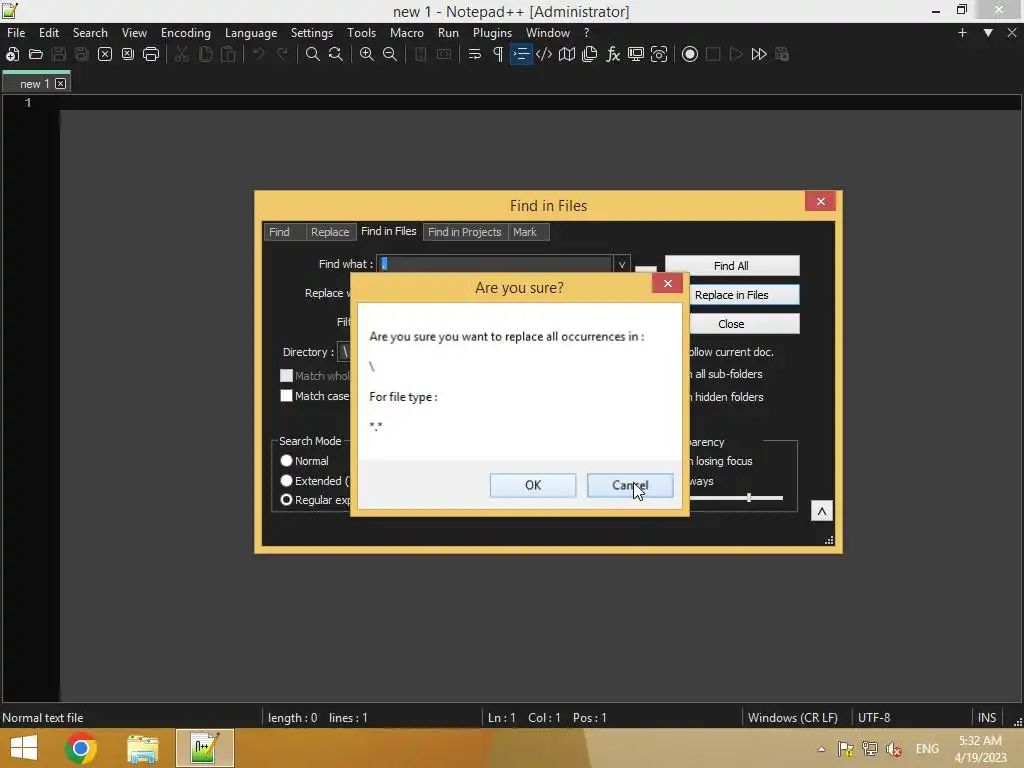Toggle Word Wrap toolbar icon
Screen dimensions: 1024x768
click(x=475, y=54)
